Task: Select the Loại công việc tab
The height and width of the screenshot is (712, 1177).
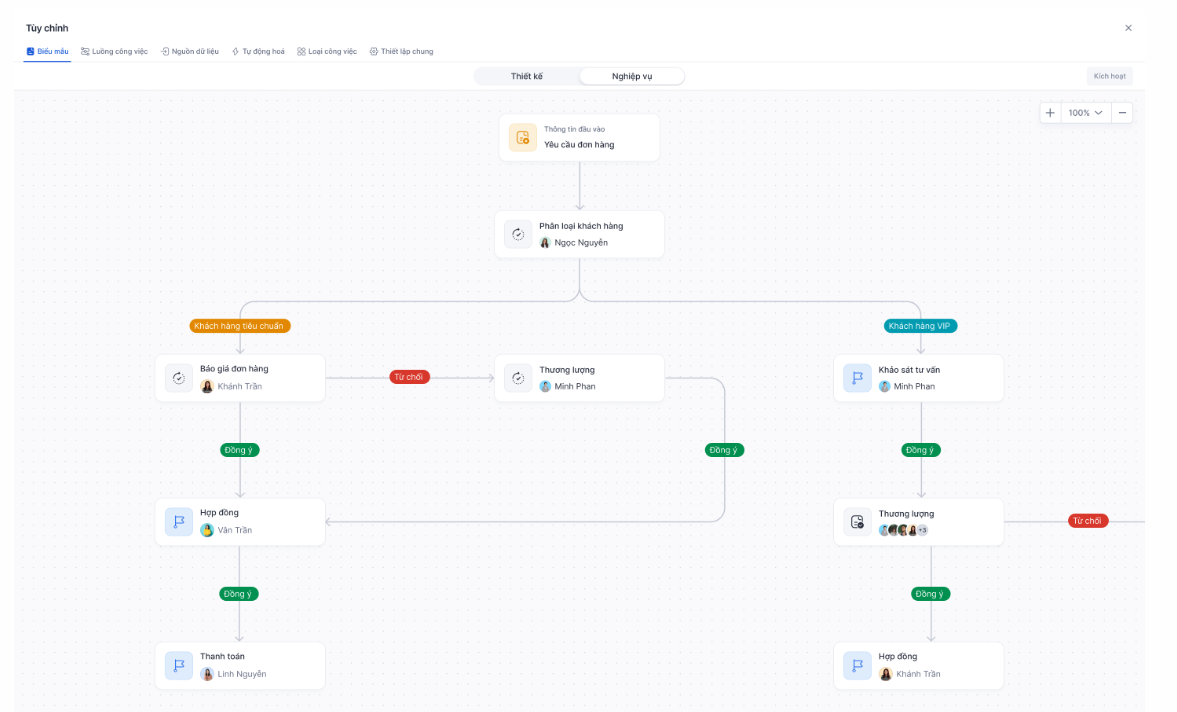Action: pyautogui.click(x=327, y=52)
